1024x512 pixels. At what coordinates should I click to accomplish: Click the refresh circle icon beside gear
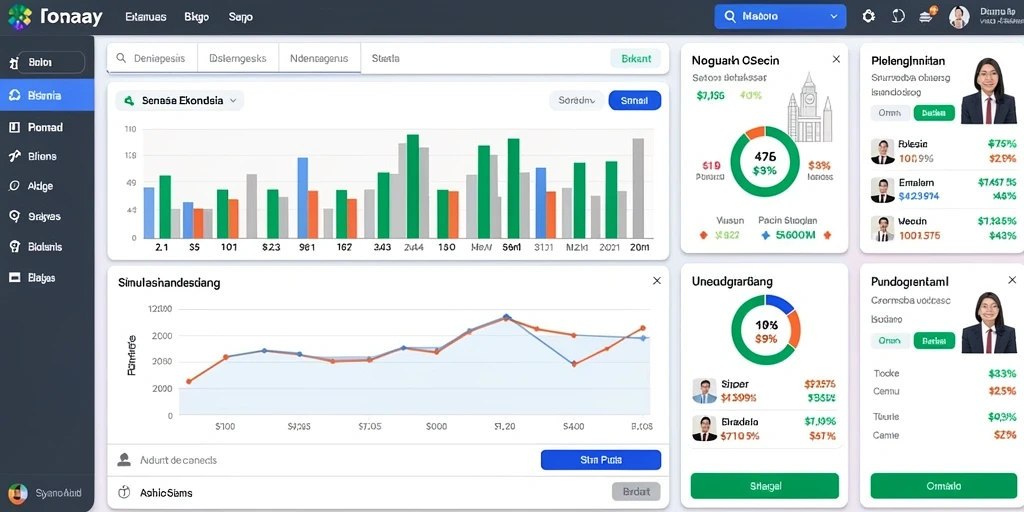(x=899, y=16)
